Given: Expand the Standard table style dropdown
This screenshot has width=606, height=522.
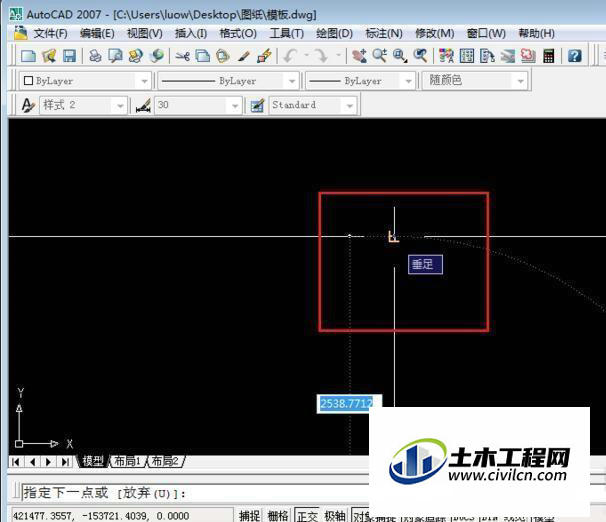Looking at the screenshot, I should [x=349, y=105].
